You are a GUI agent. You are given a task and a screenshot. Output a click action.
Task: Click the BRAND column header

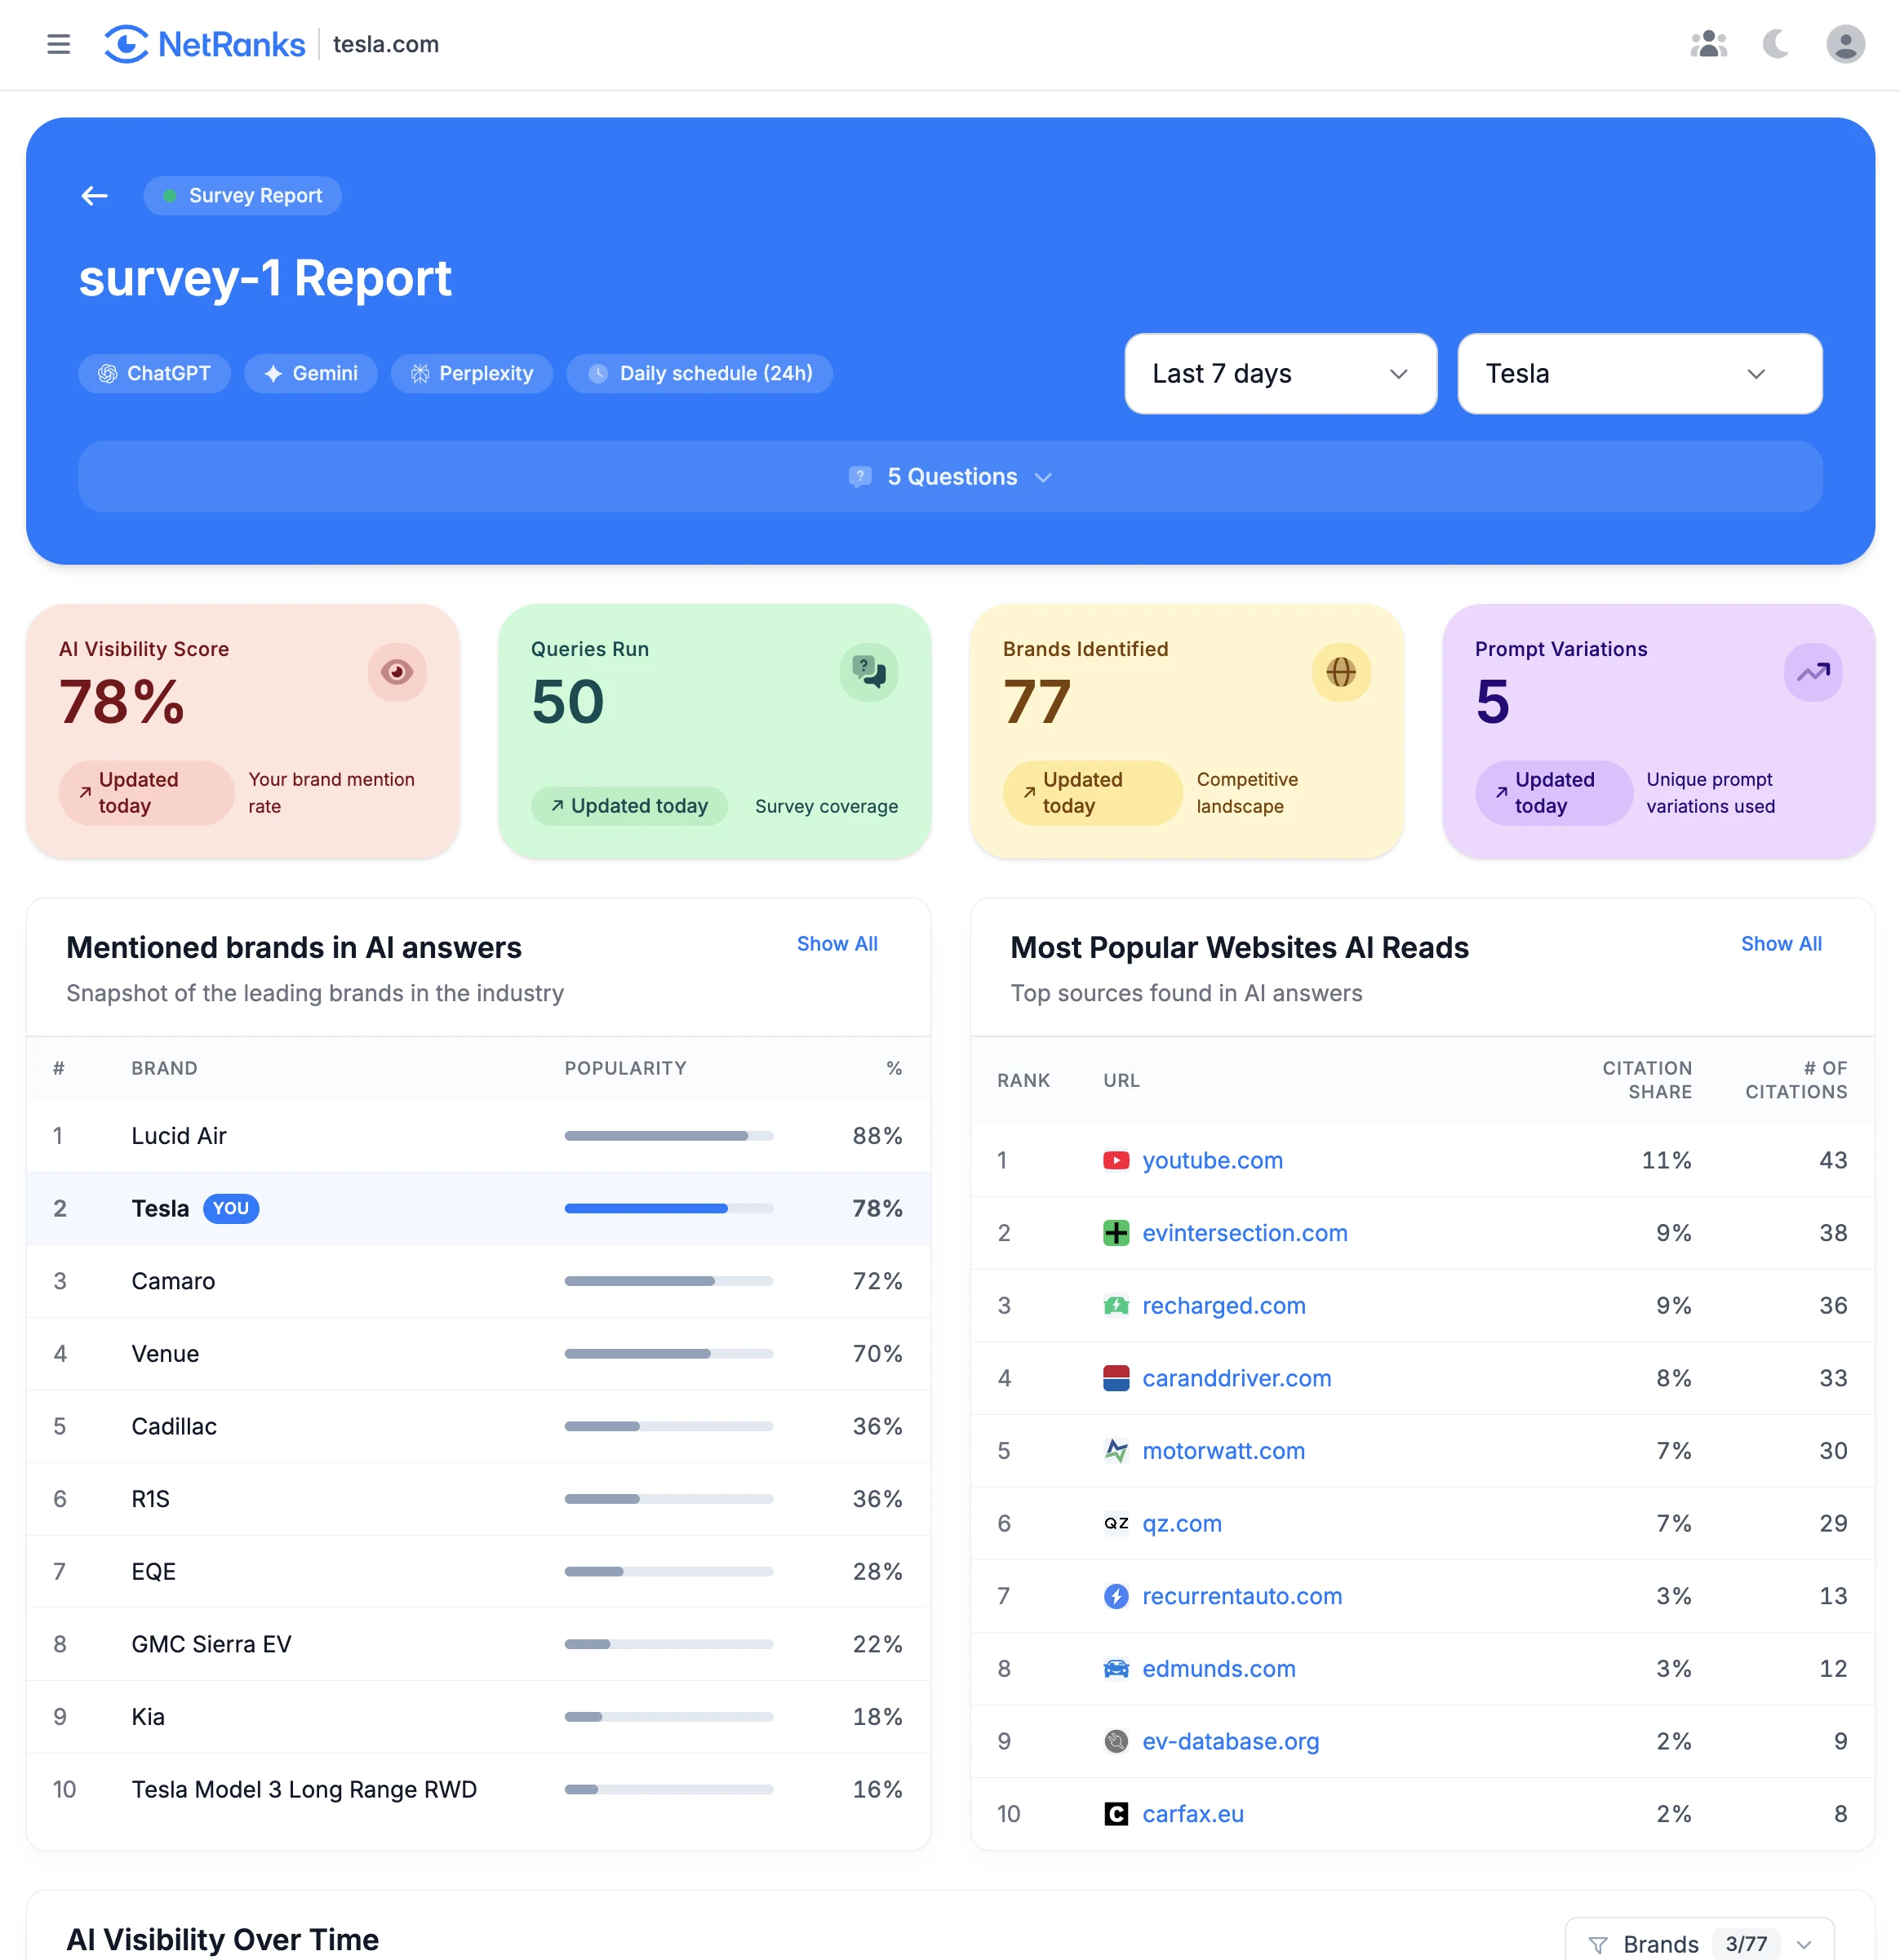164,1068
